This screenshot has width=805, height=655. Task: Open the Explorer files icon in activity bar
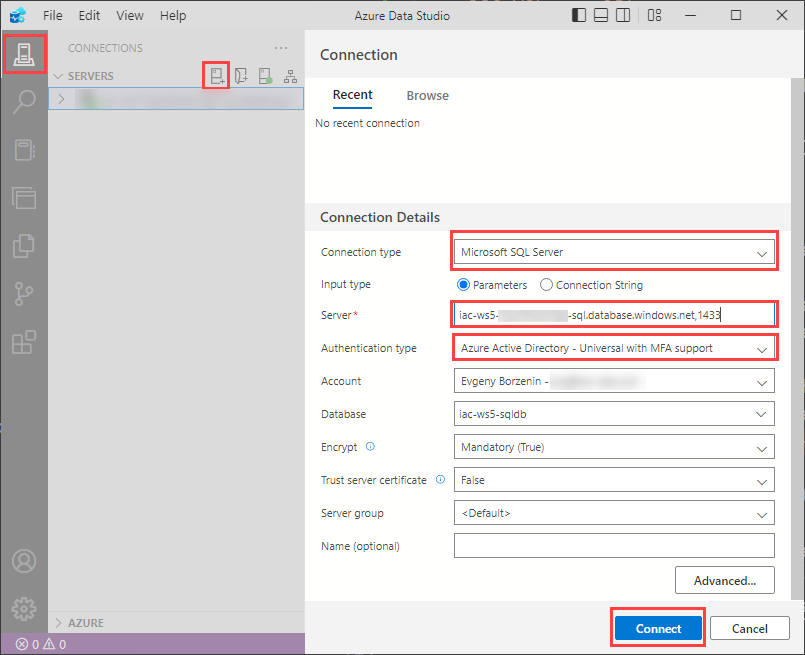pos(24,246)
